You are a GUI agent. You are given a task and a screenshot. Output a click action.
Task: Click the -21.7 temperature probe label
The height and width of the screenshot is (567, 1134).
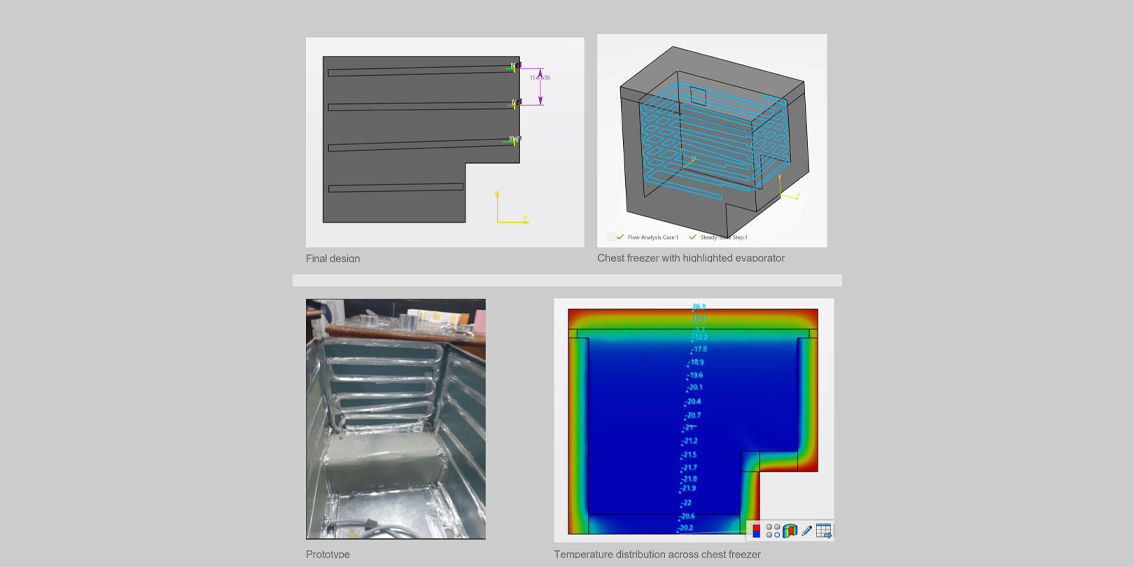click(x=689, y=468)
